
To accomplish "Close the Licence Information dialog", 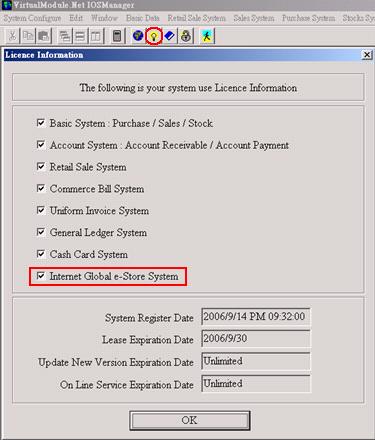I will click(x=367, y=55).
